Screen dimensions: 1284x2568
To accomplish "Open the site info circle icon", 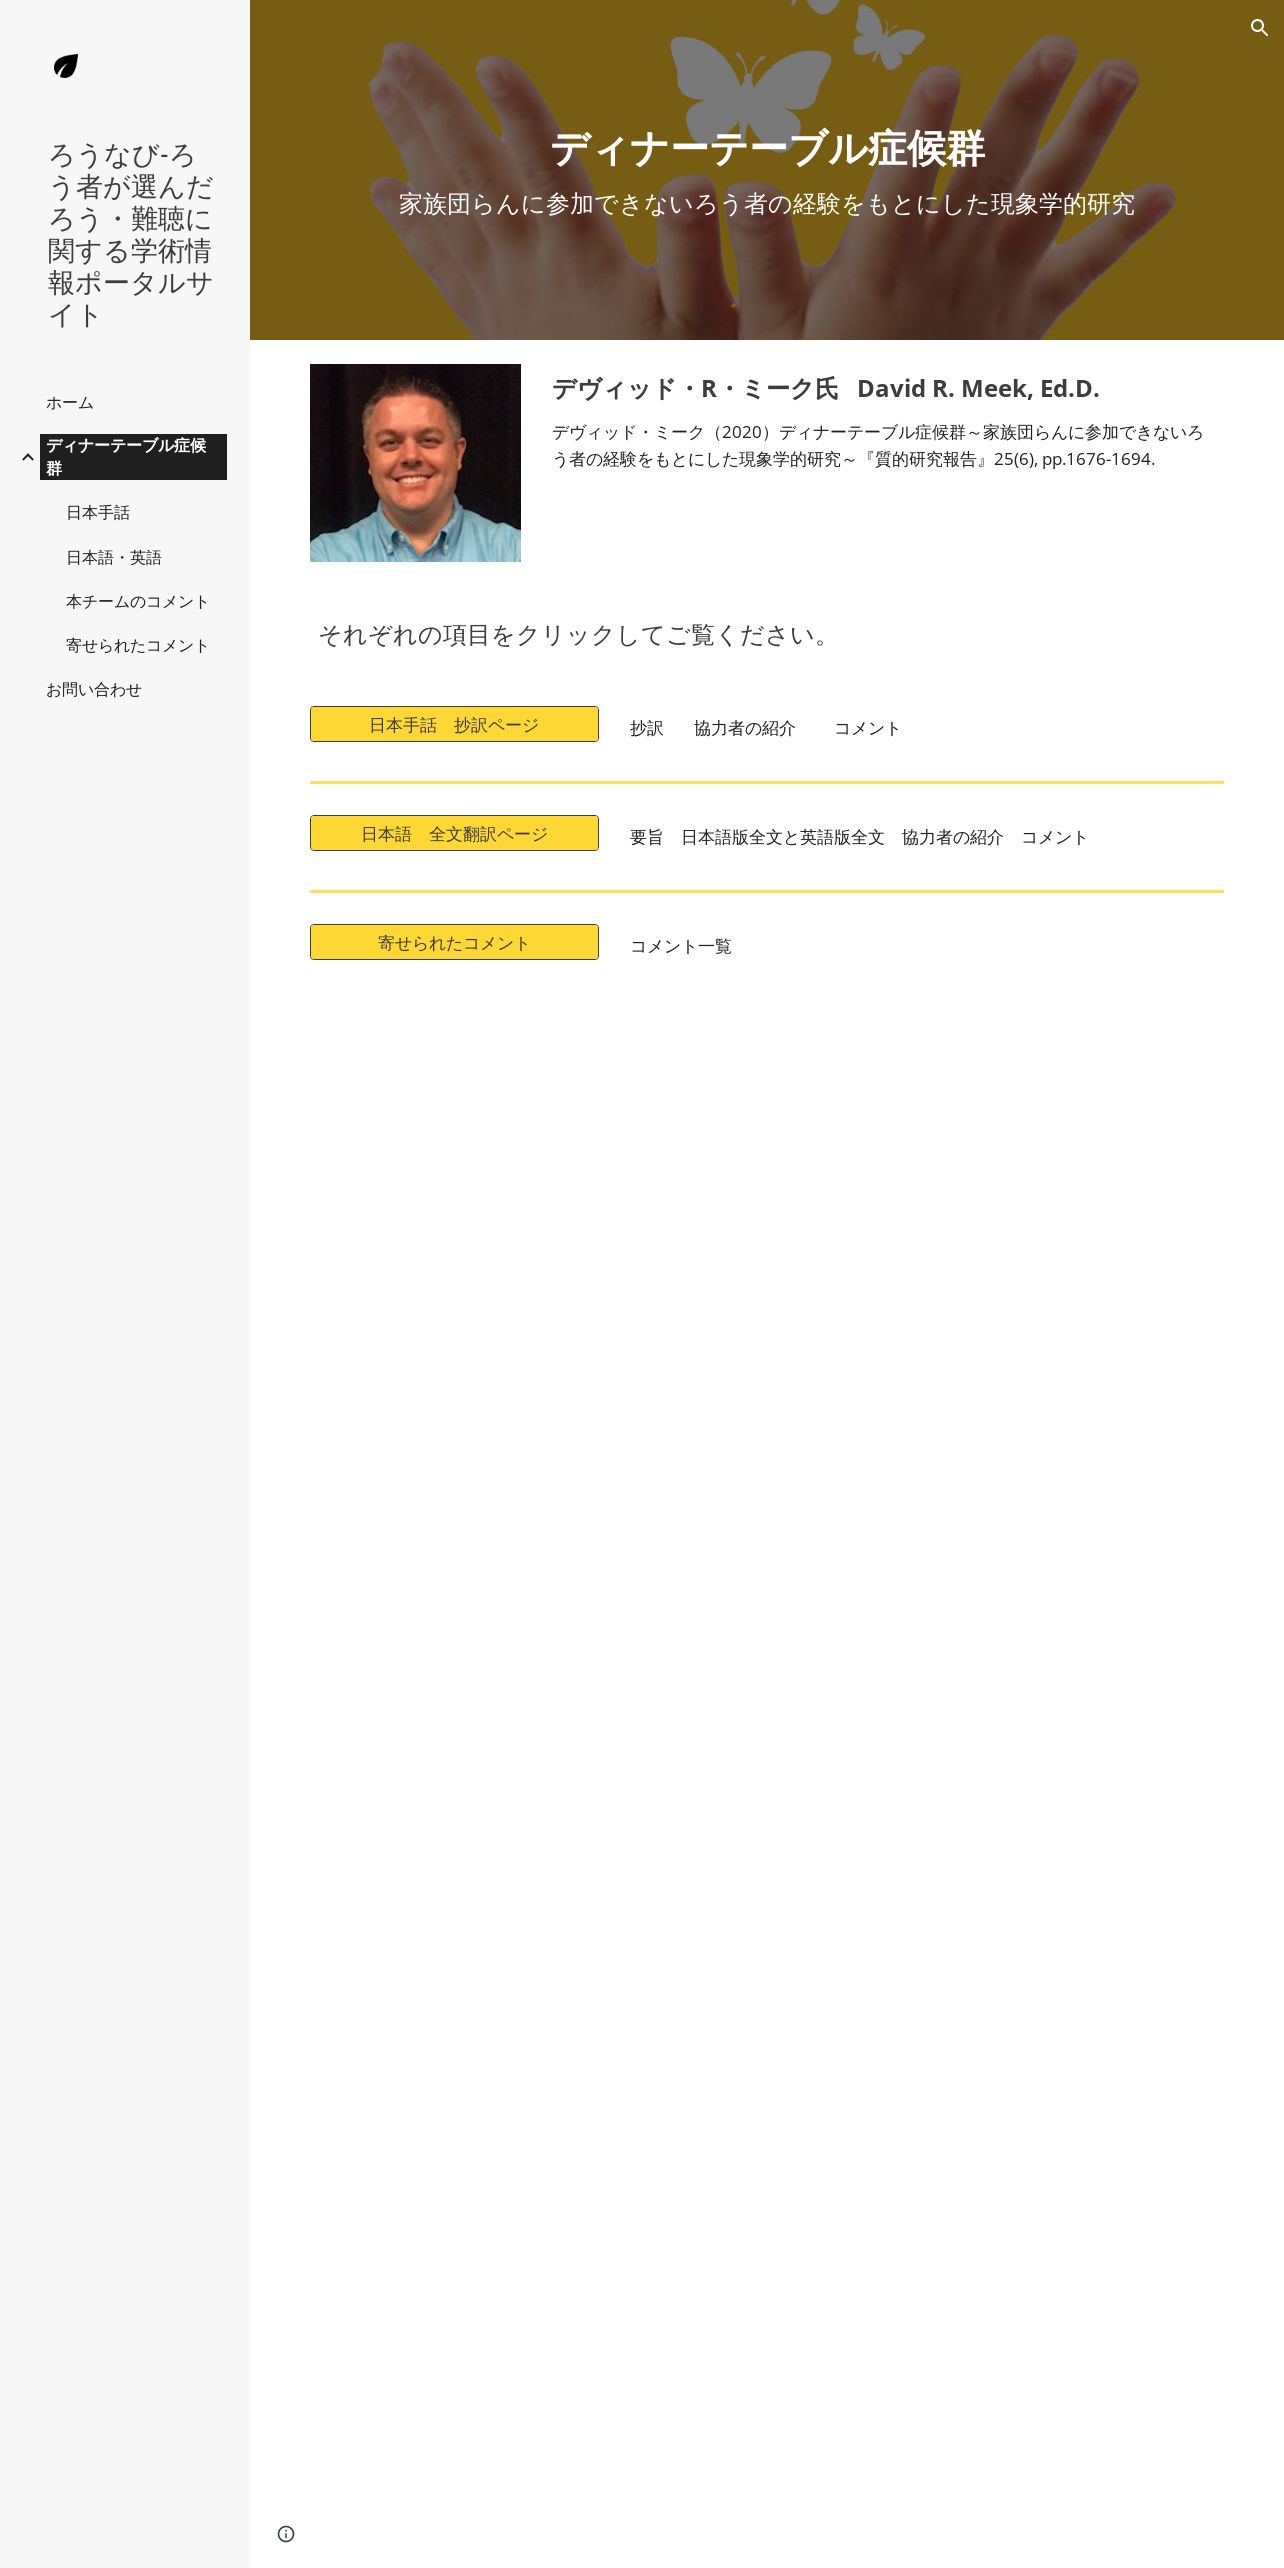I will pyautogui.click(x=286, y=2533).
